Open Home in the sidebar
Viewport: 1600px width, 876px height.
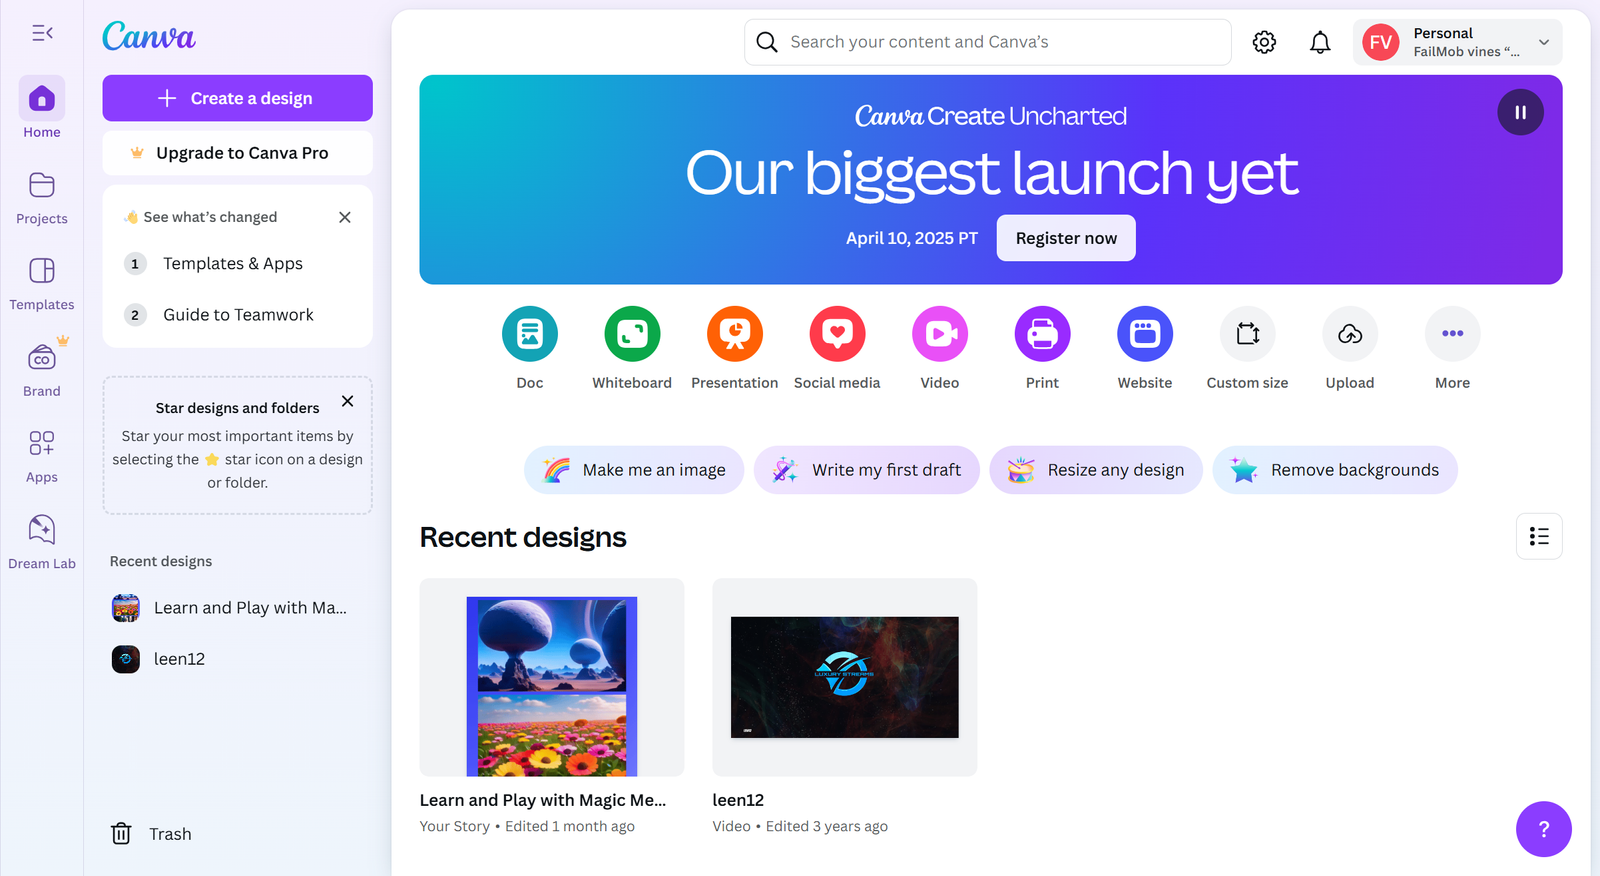[x=42, y=108]
